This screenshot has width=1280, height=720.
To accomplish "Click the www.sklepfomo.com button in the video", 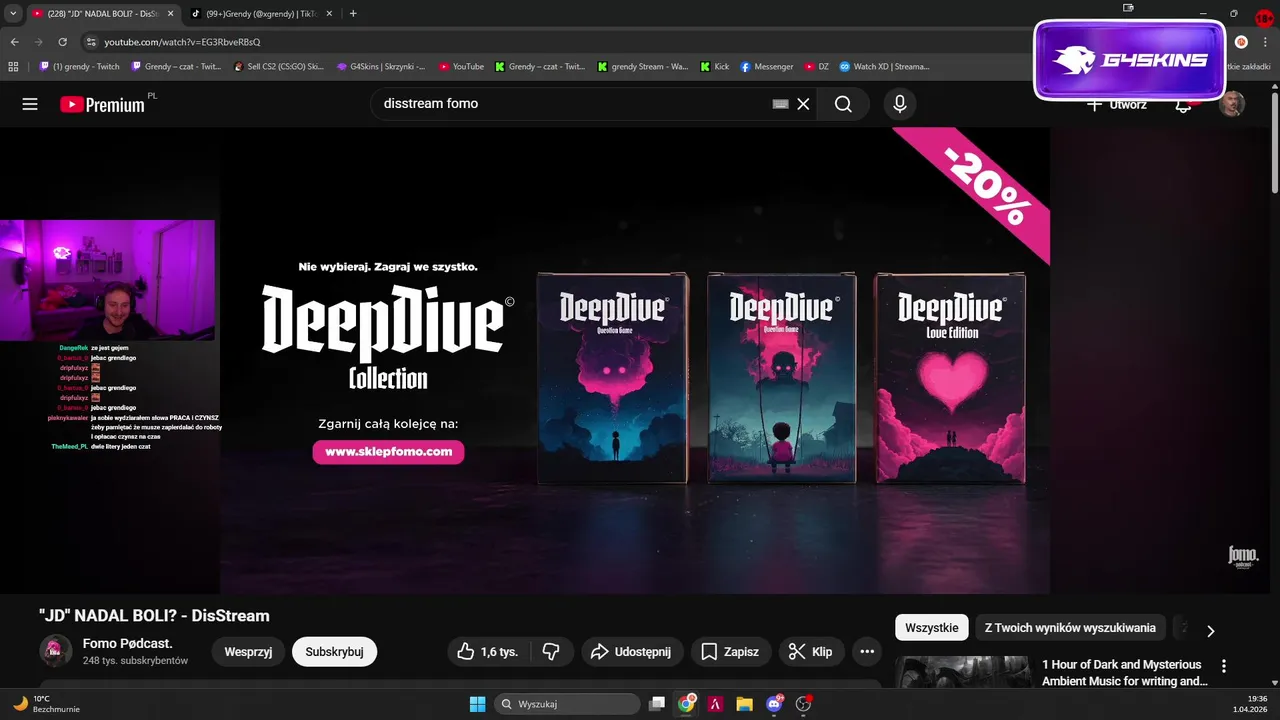I will point(388,452).
